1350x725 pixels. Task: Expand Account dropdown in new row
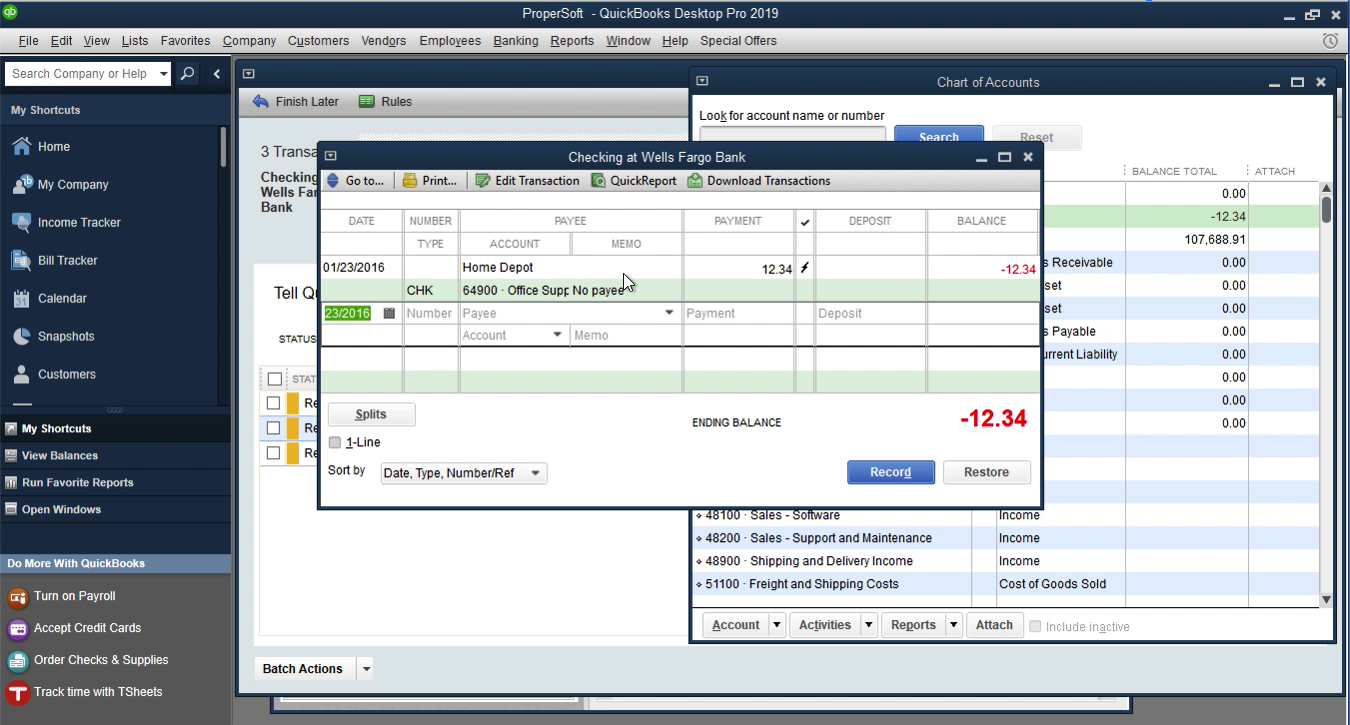557,335
